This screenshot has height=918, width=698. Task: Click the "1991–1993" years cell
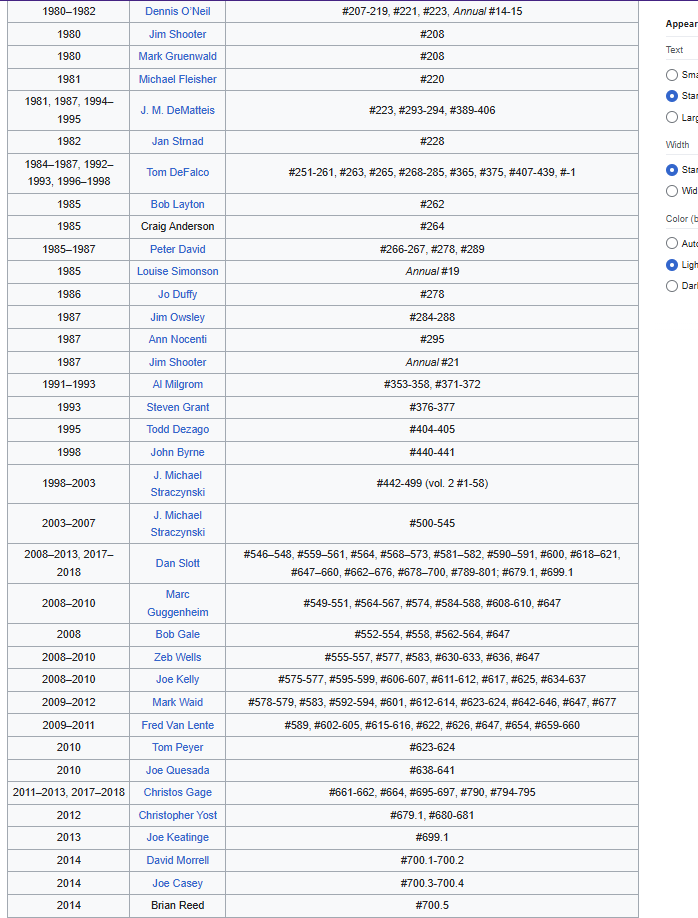(x=69, y=384)
